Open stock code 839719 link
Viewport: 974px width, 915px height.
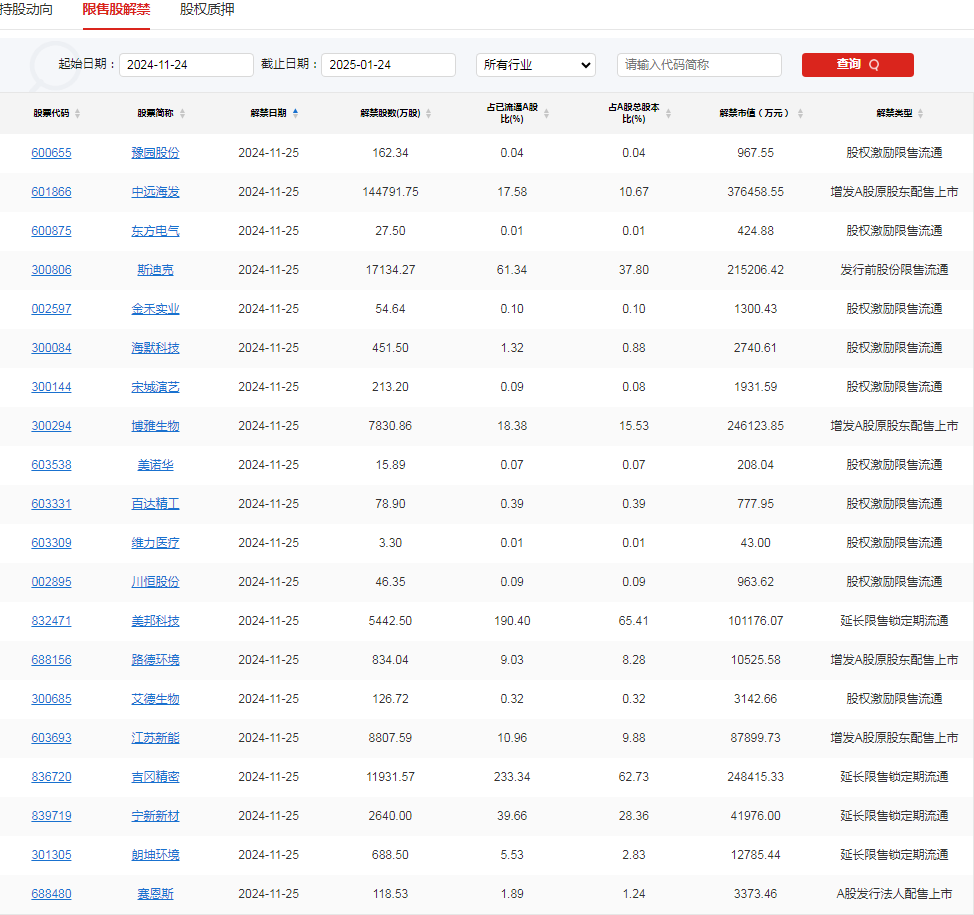(x=52, y=816)
